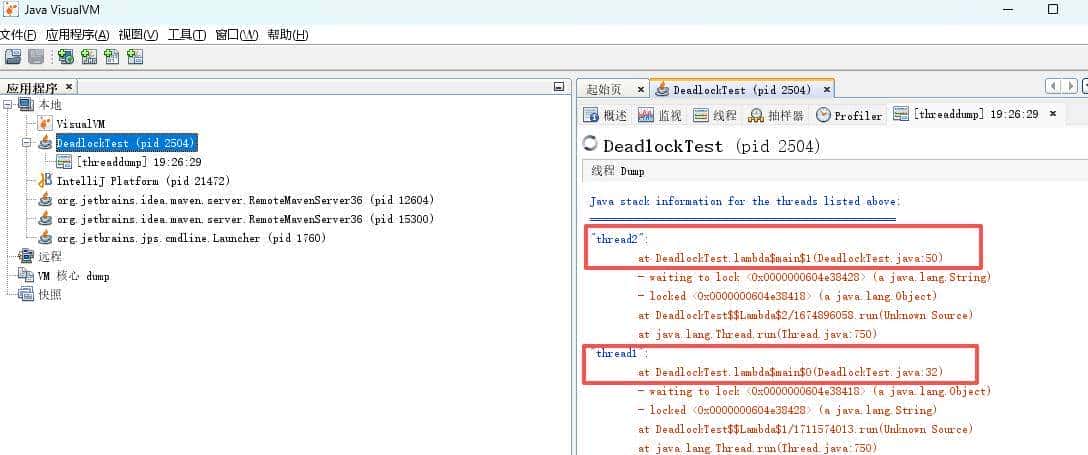1088x455 pixels.
Task: Close the [threaddump] 19:26:29 inner tab
Action: point(1052,115)
